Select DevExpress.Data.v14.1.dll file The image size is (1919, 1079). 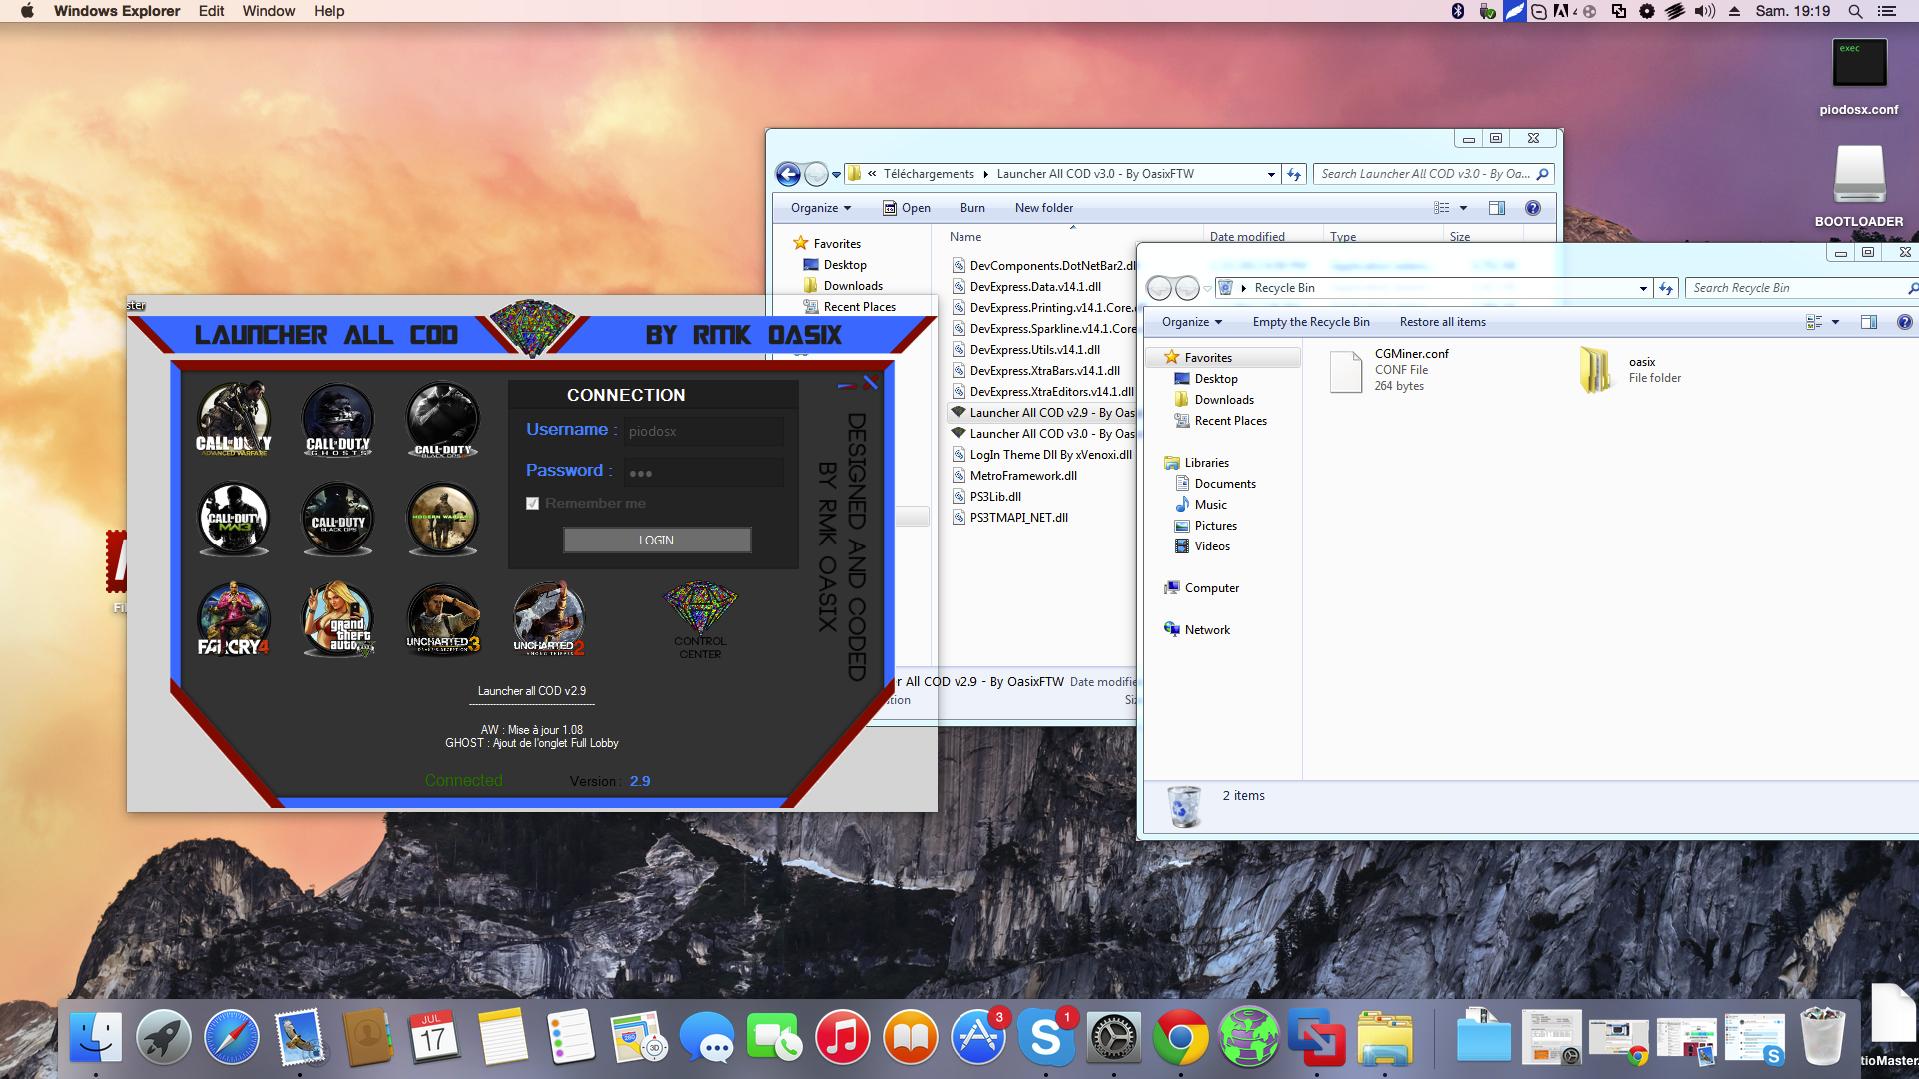1027,287
